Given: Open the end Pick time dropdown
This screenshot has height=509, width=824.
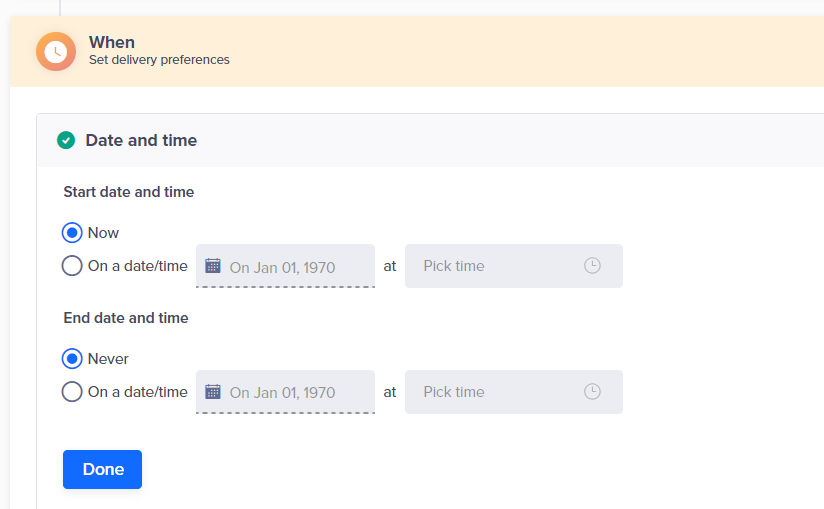Looking at the screenshot, I should (513, 392).
